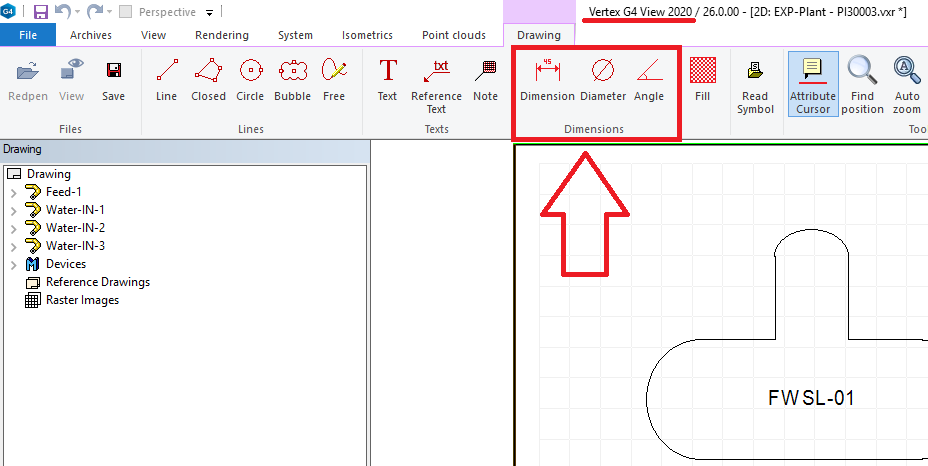Pick the Circle drawing tool

point(250,80)
